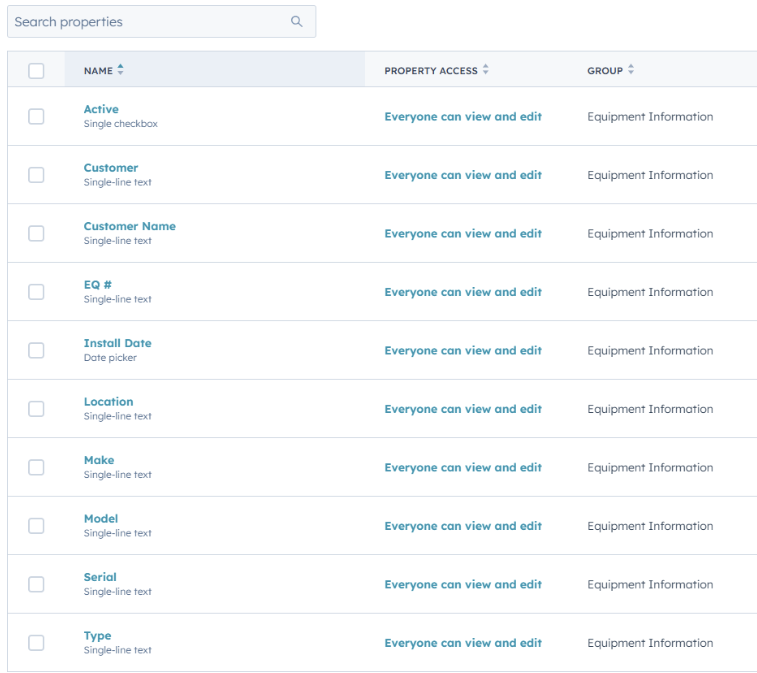Click Equipment Information in EQ # row

pyautogui.click(x=650, y=292)
